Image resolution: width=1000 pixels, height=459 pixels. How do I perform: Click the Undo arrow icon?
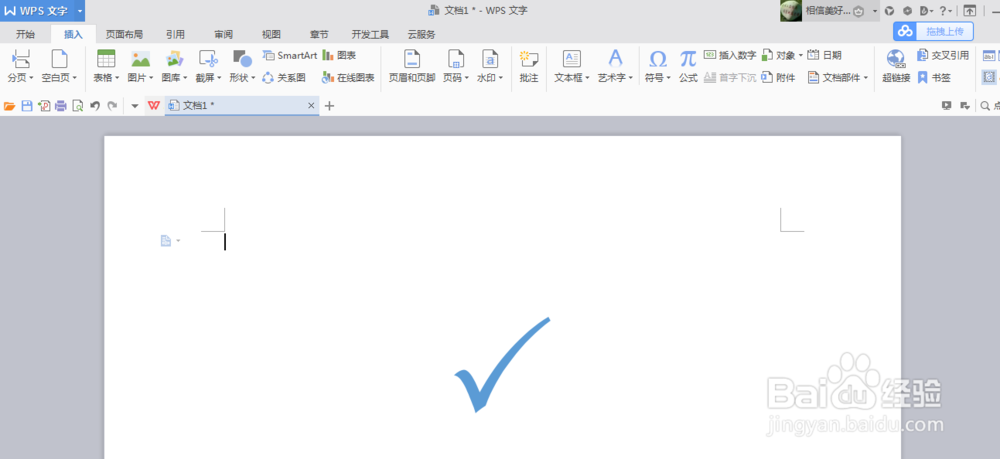coord(95,106)
